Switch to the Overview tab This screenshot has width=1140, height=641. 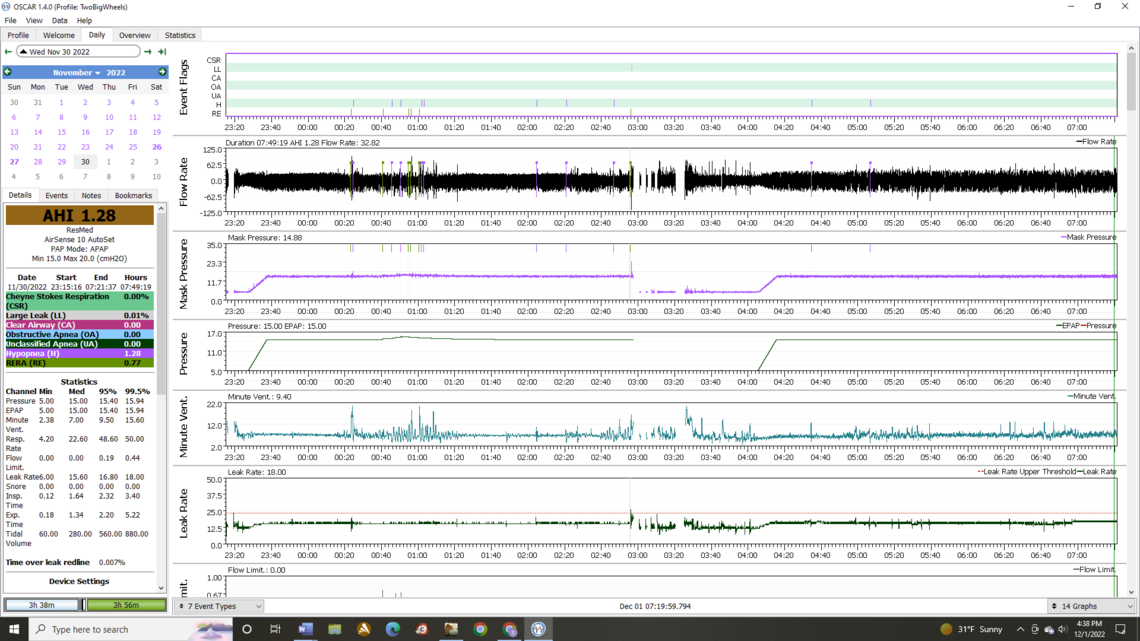pos(135,35)
